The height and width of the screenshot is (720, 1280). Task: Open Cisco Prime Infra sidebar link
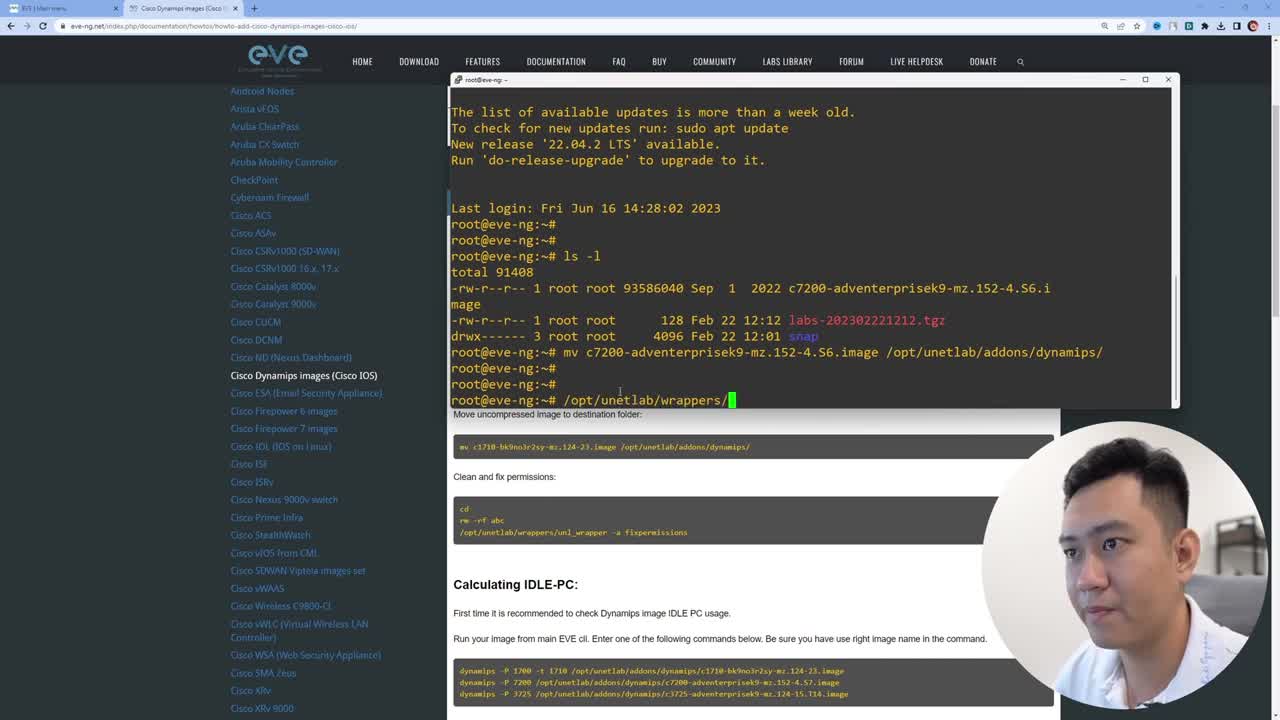[x=267, y=518]
